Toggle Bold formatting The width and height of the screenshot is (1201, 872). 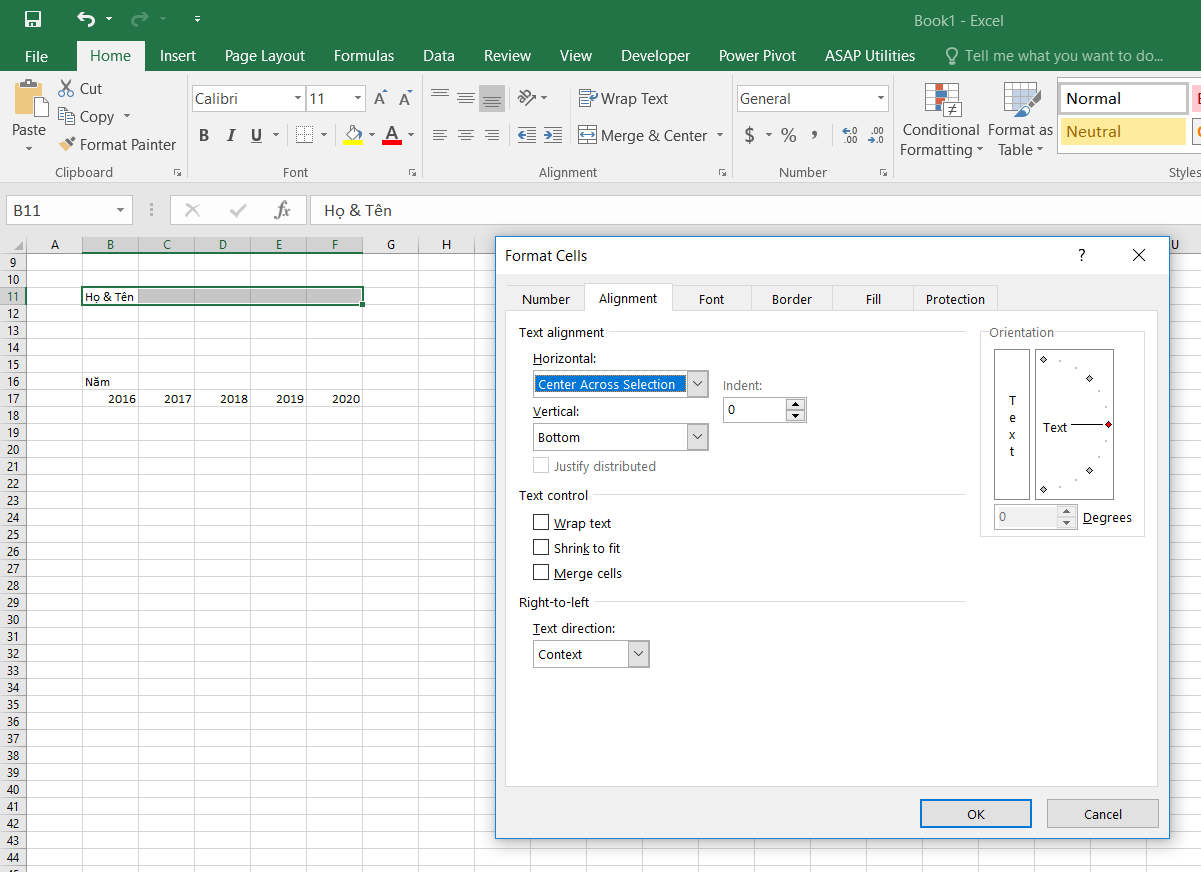click(x=204, y=135)
